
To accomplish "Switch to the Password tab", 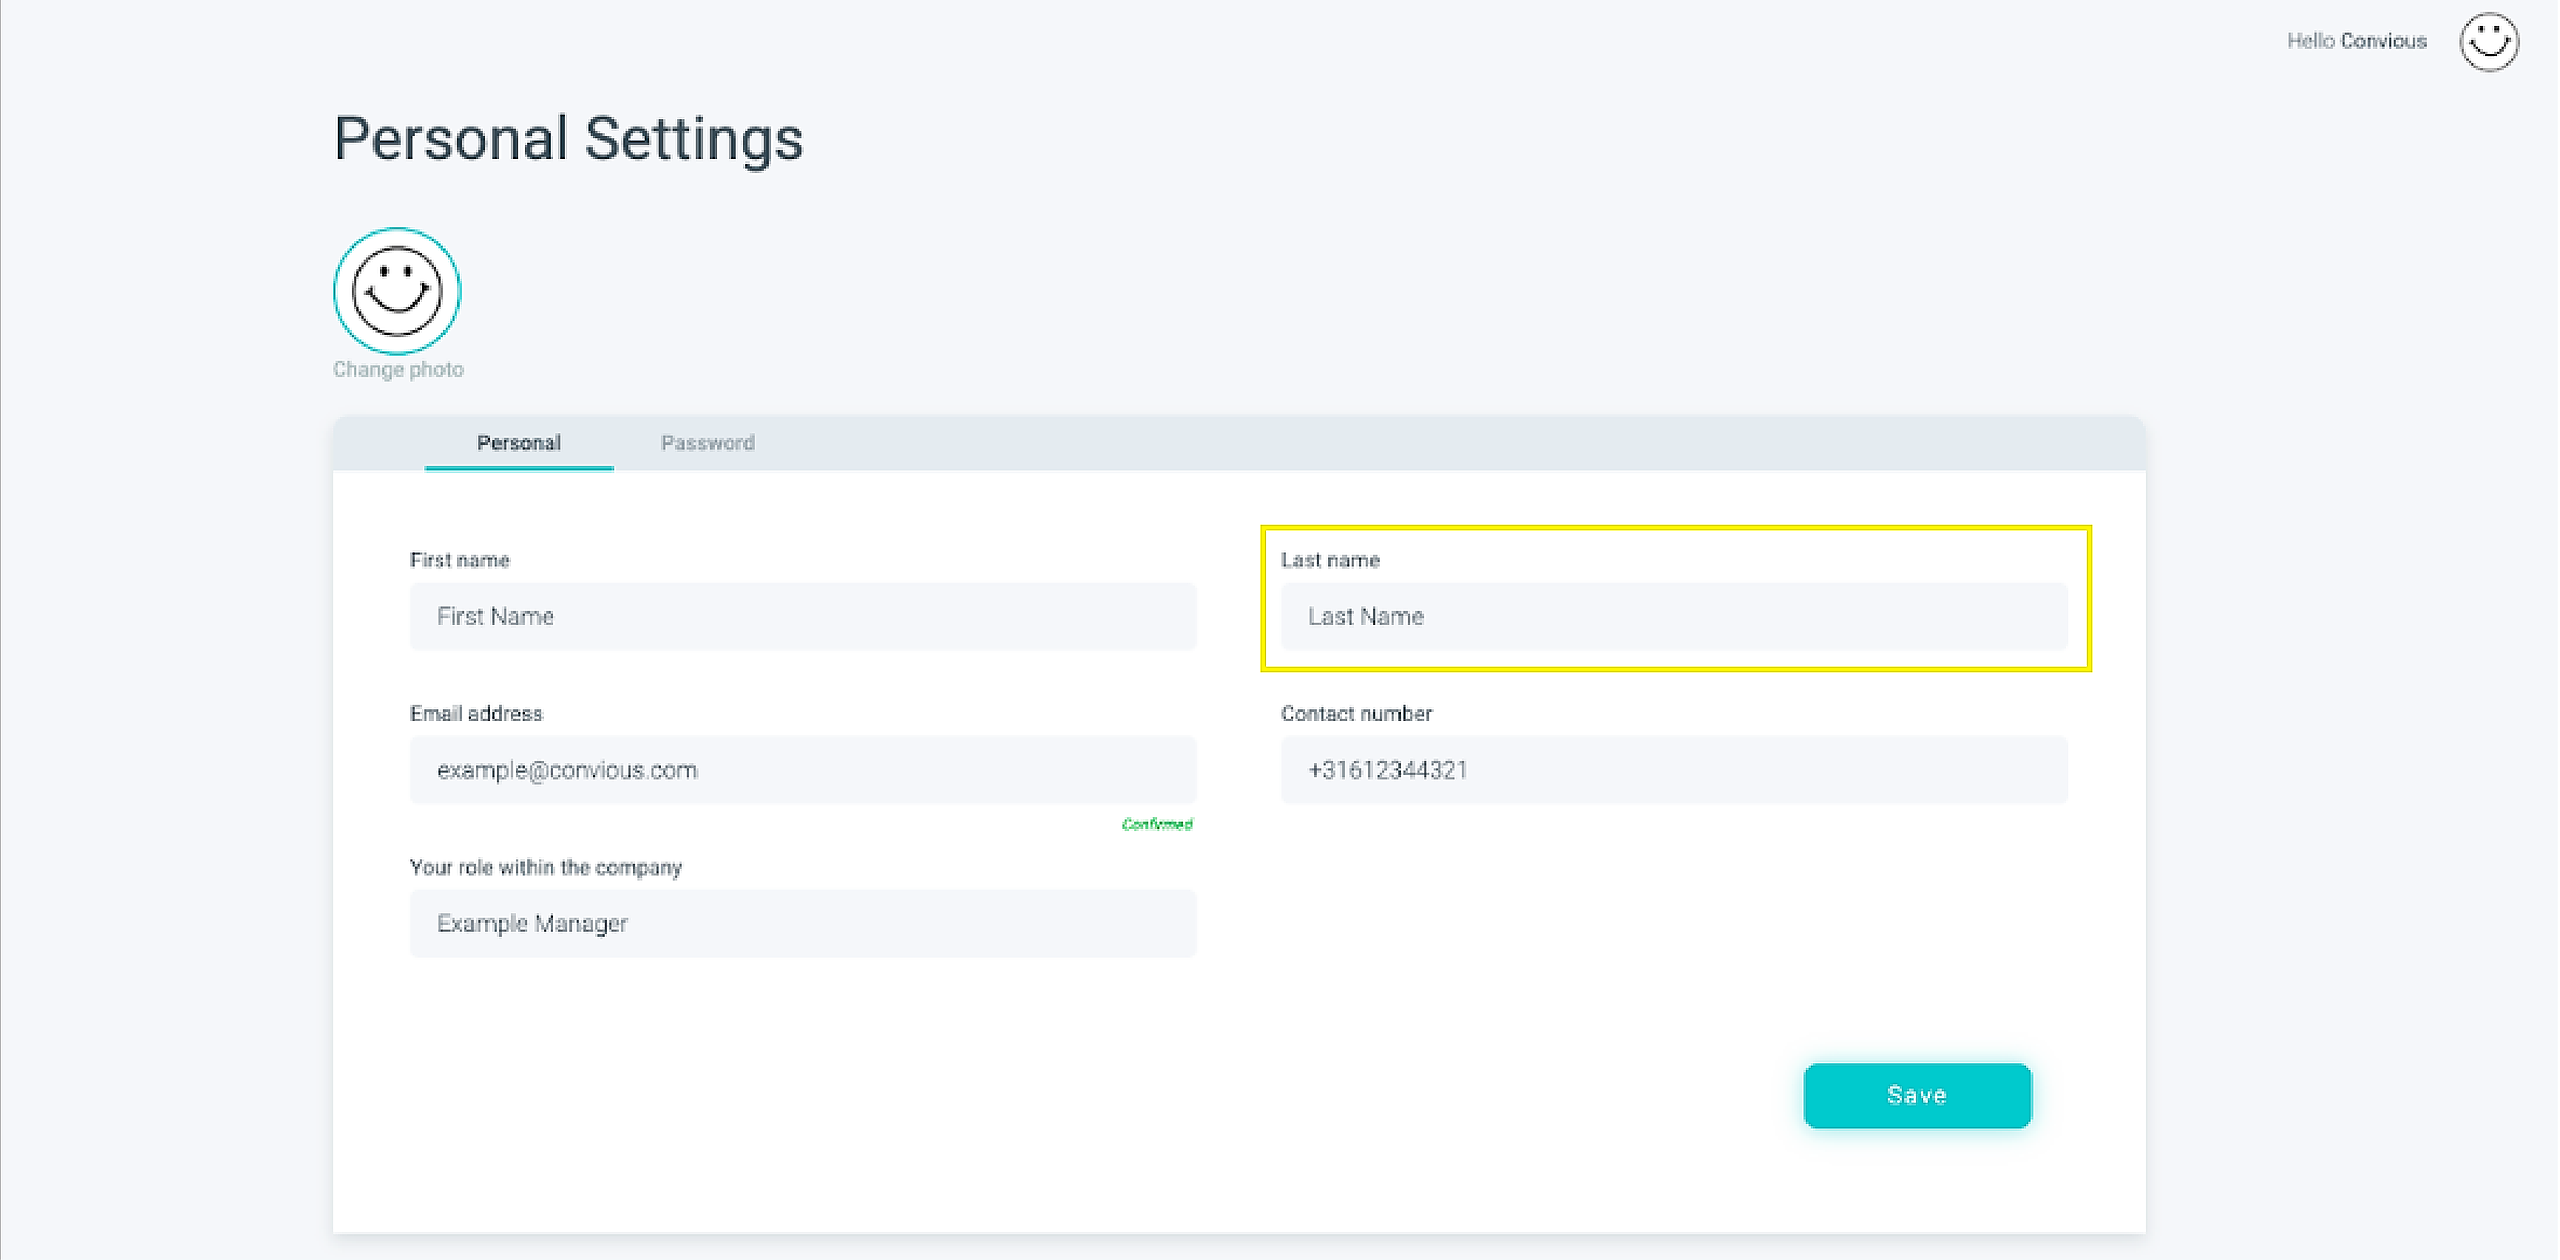I will (707, 443).
